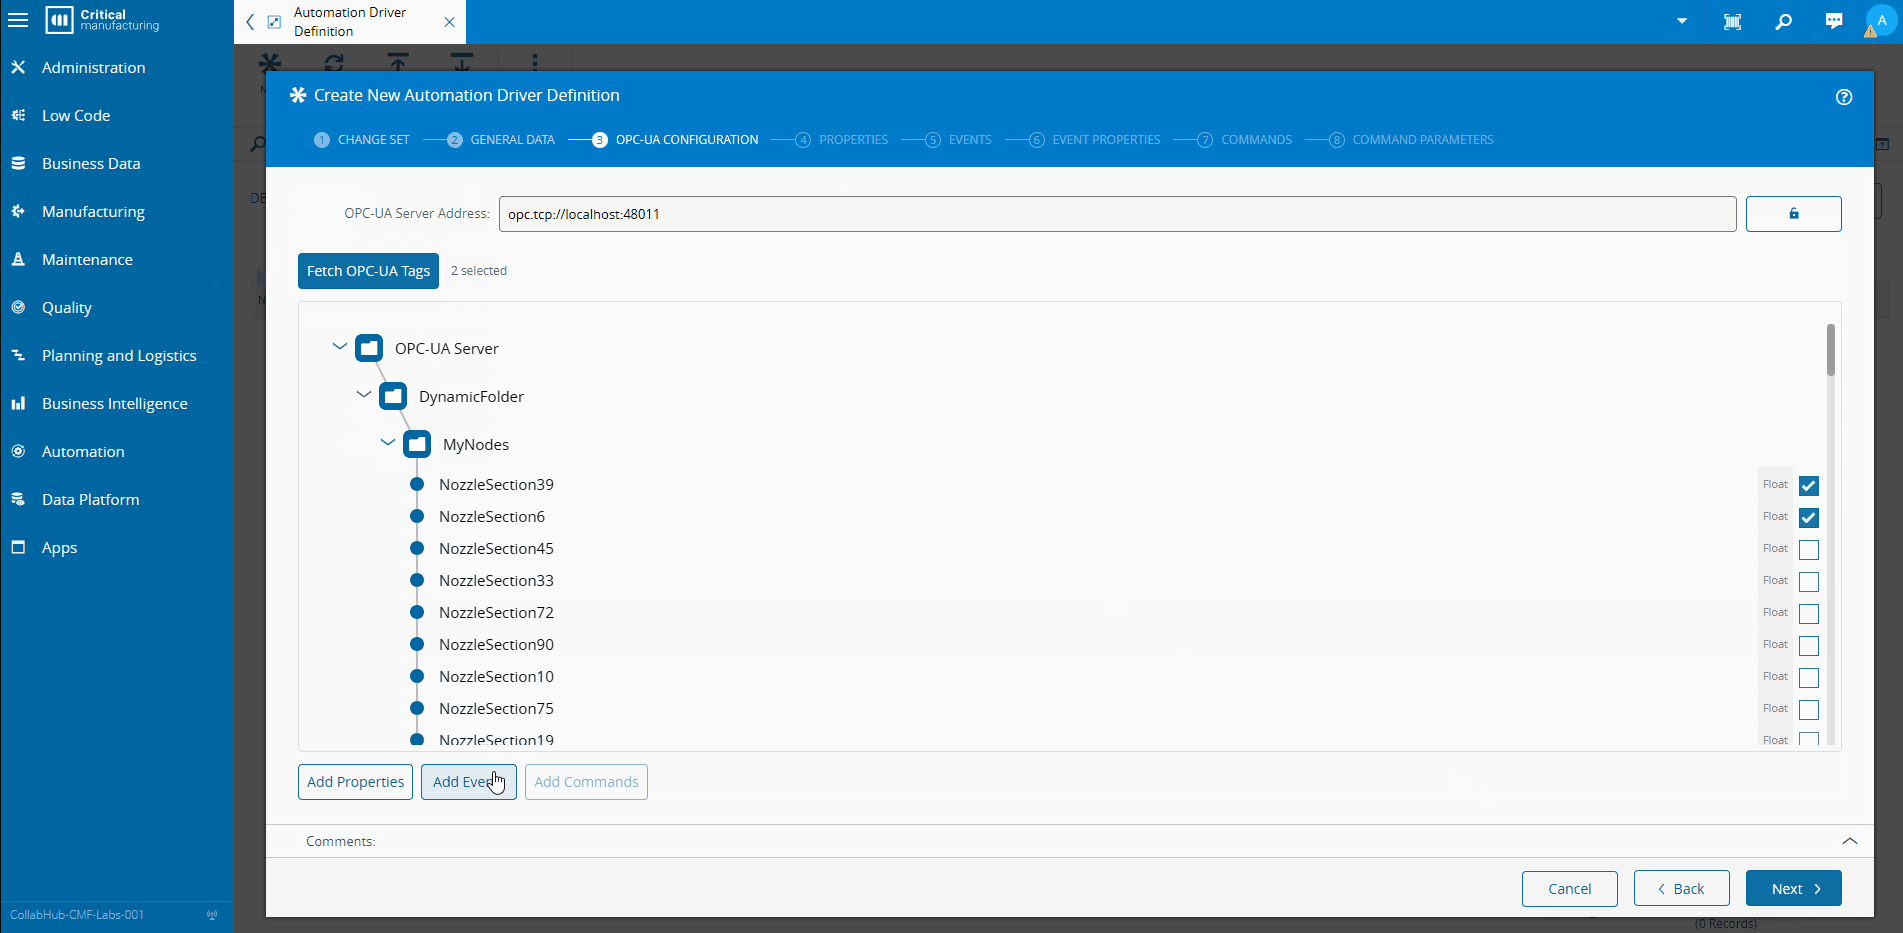Check NozzleSection10 checkbox
This screenshot has width=1903, height=933.
pyautogui.click(x=1808, y=678)
